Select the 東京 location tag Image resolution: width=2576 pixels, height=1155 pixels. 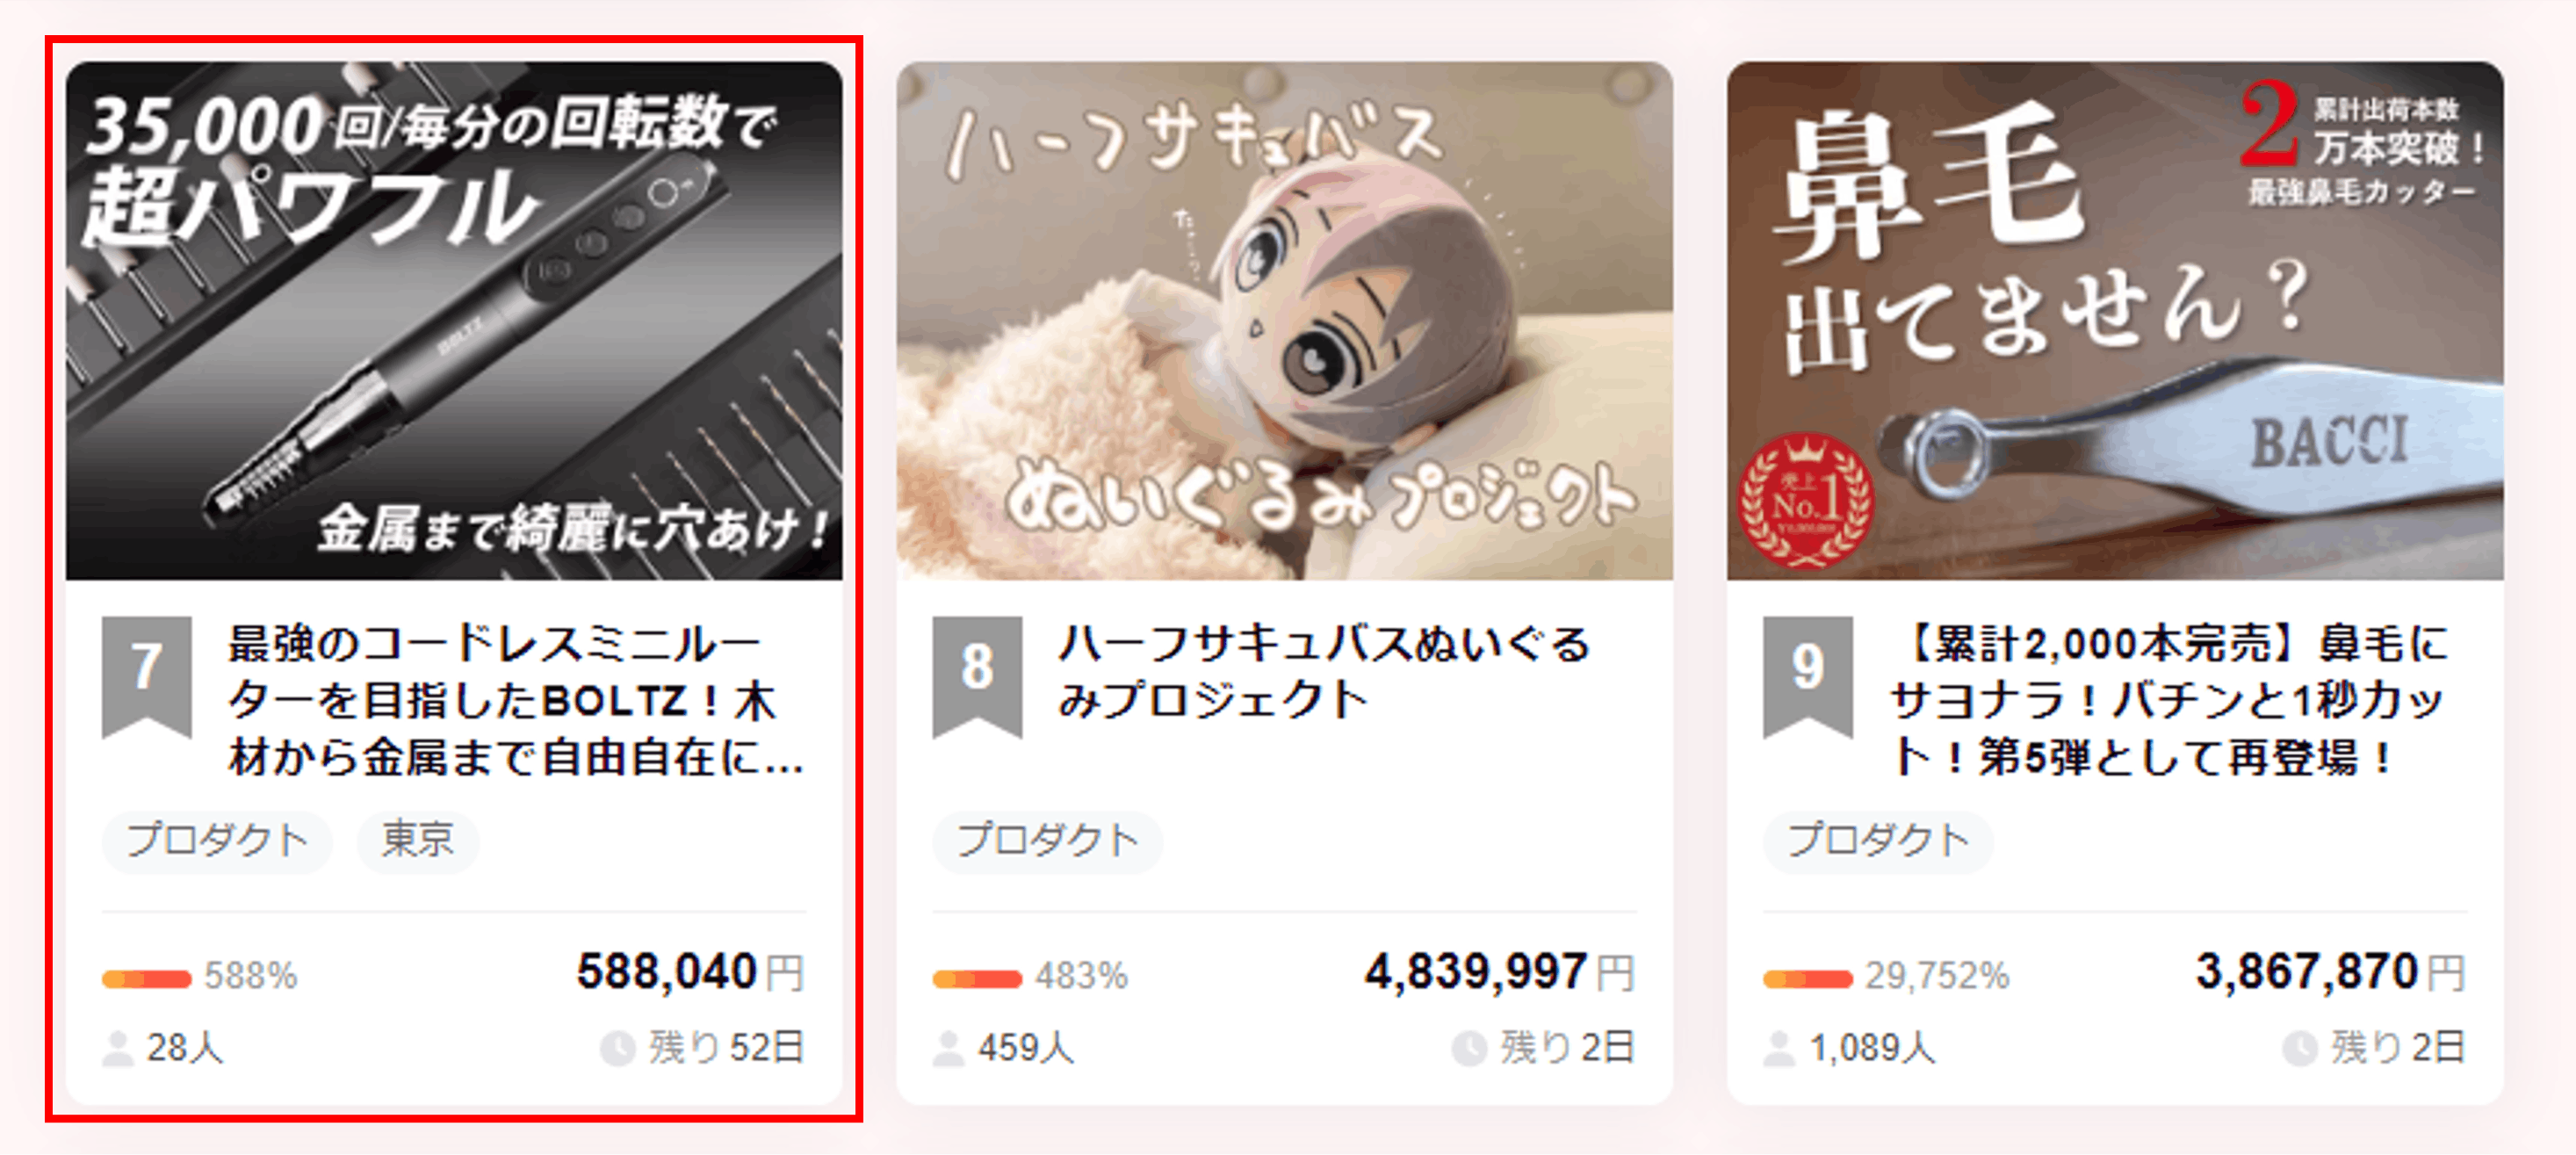click(x=418, y=841)
